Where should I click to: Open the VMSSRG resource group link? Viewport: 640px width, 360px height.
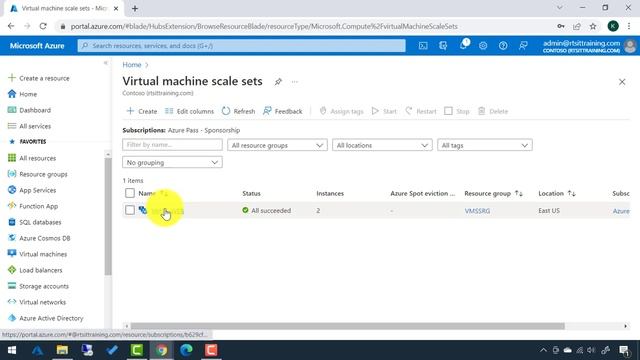point(477,211)
